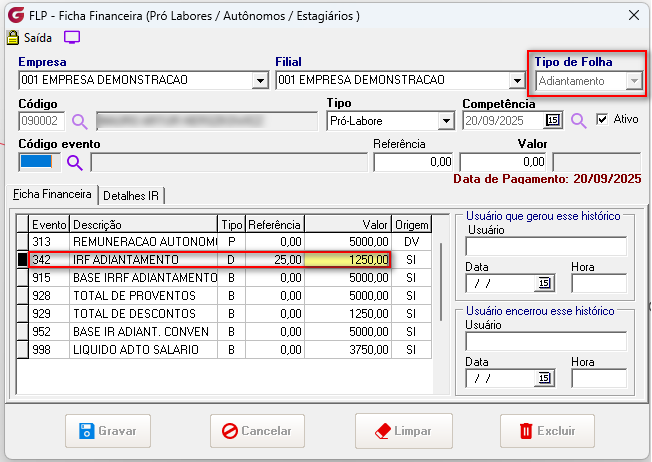Close the Ficha Financeira window

pyautogui.click(x=634, y=15)
